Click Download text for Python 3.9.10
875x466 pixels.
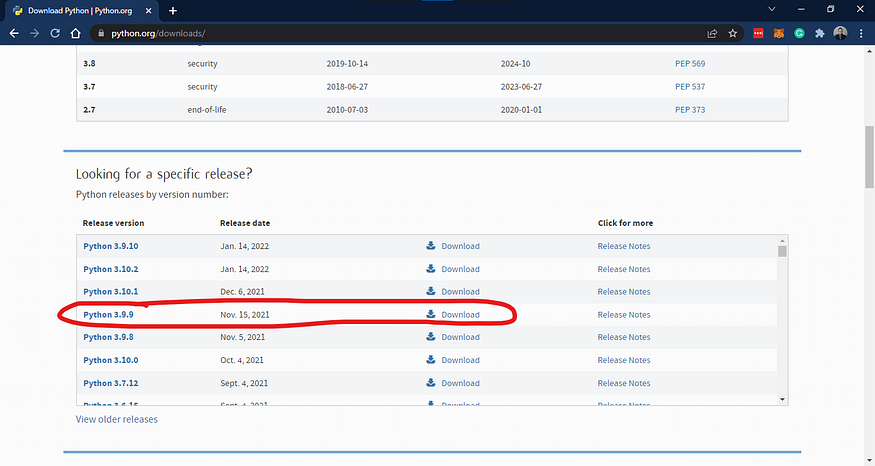tap(460, 246)
